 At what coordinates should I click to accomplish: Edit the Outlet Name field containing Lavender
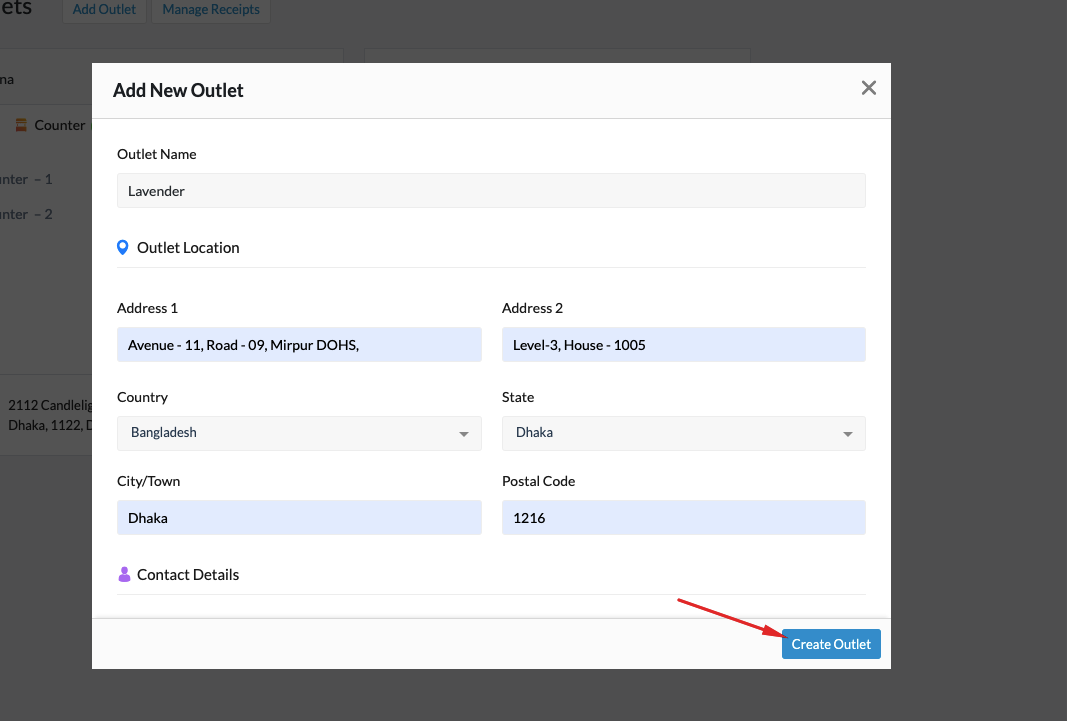(x=491, y=190)
